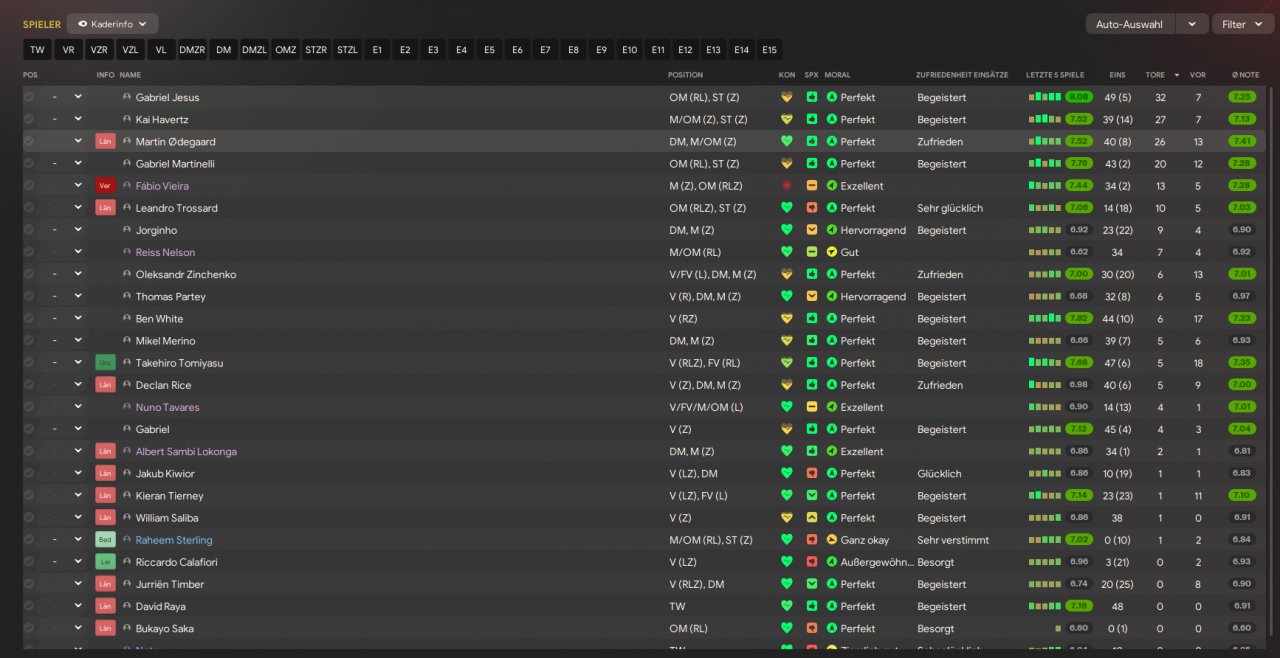Click the E15 substitute slot
The image size is (1280, 658).
pyautogui.click(x=769, y=49)
